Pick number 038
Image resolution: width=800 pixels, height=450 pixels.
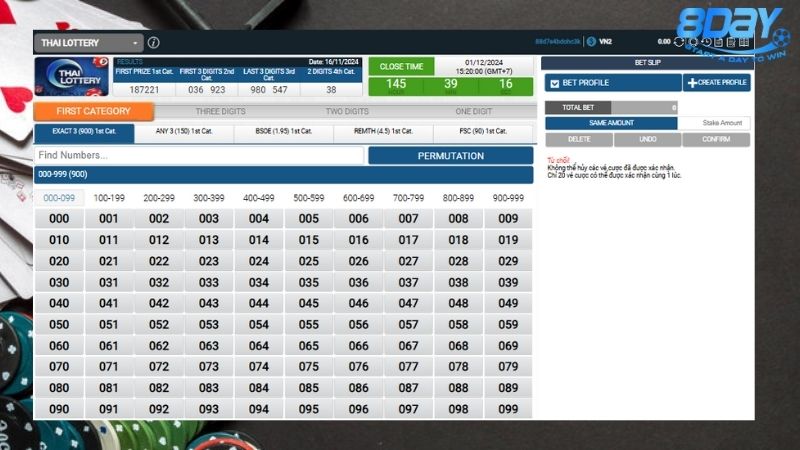tap(458, 282)
